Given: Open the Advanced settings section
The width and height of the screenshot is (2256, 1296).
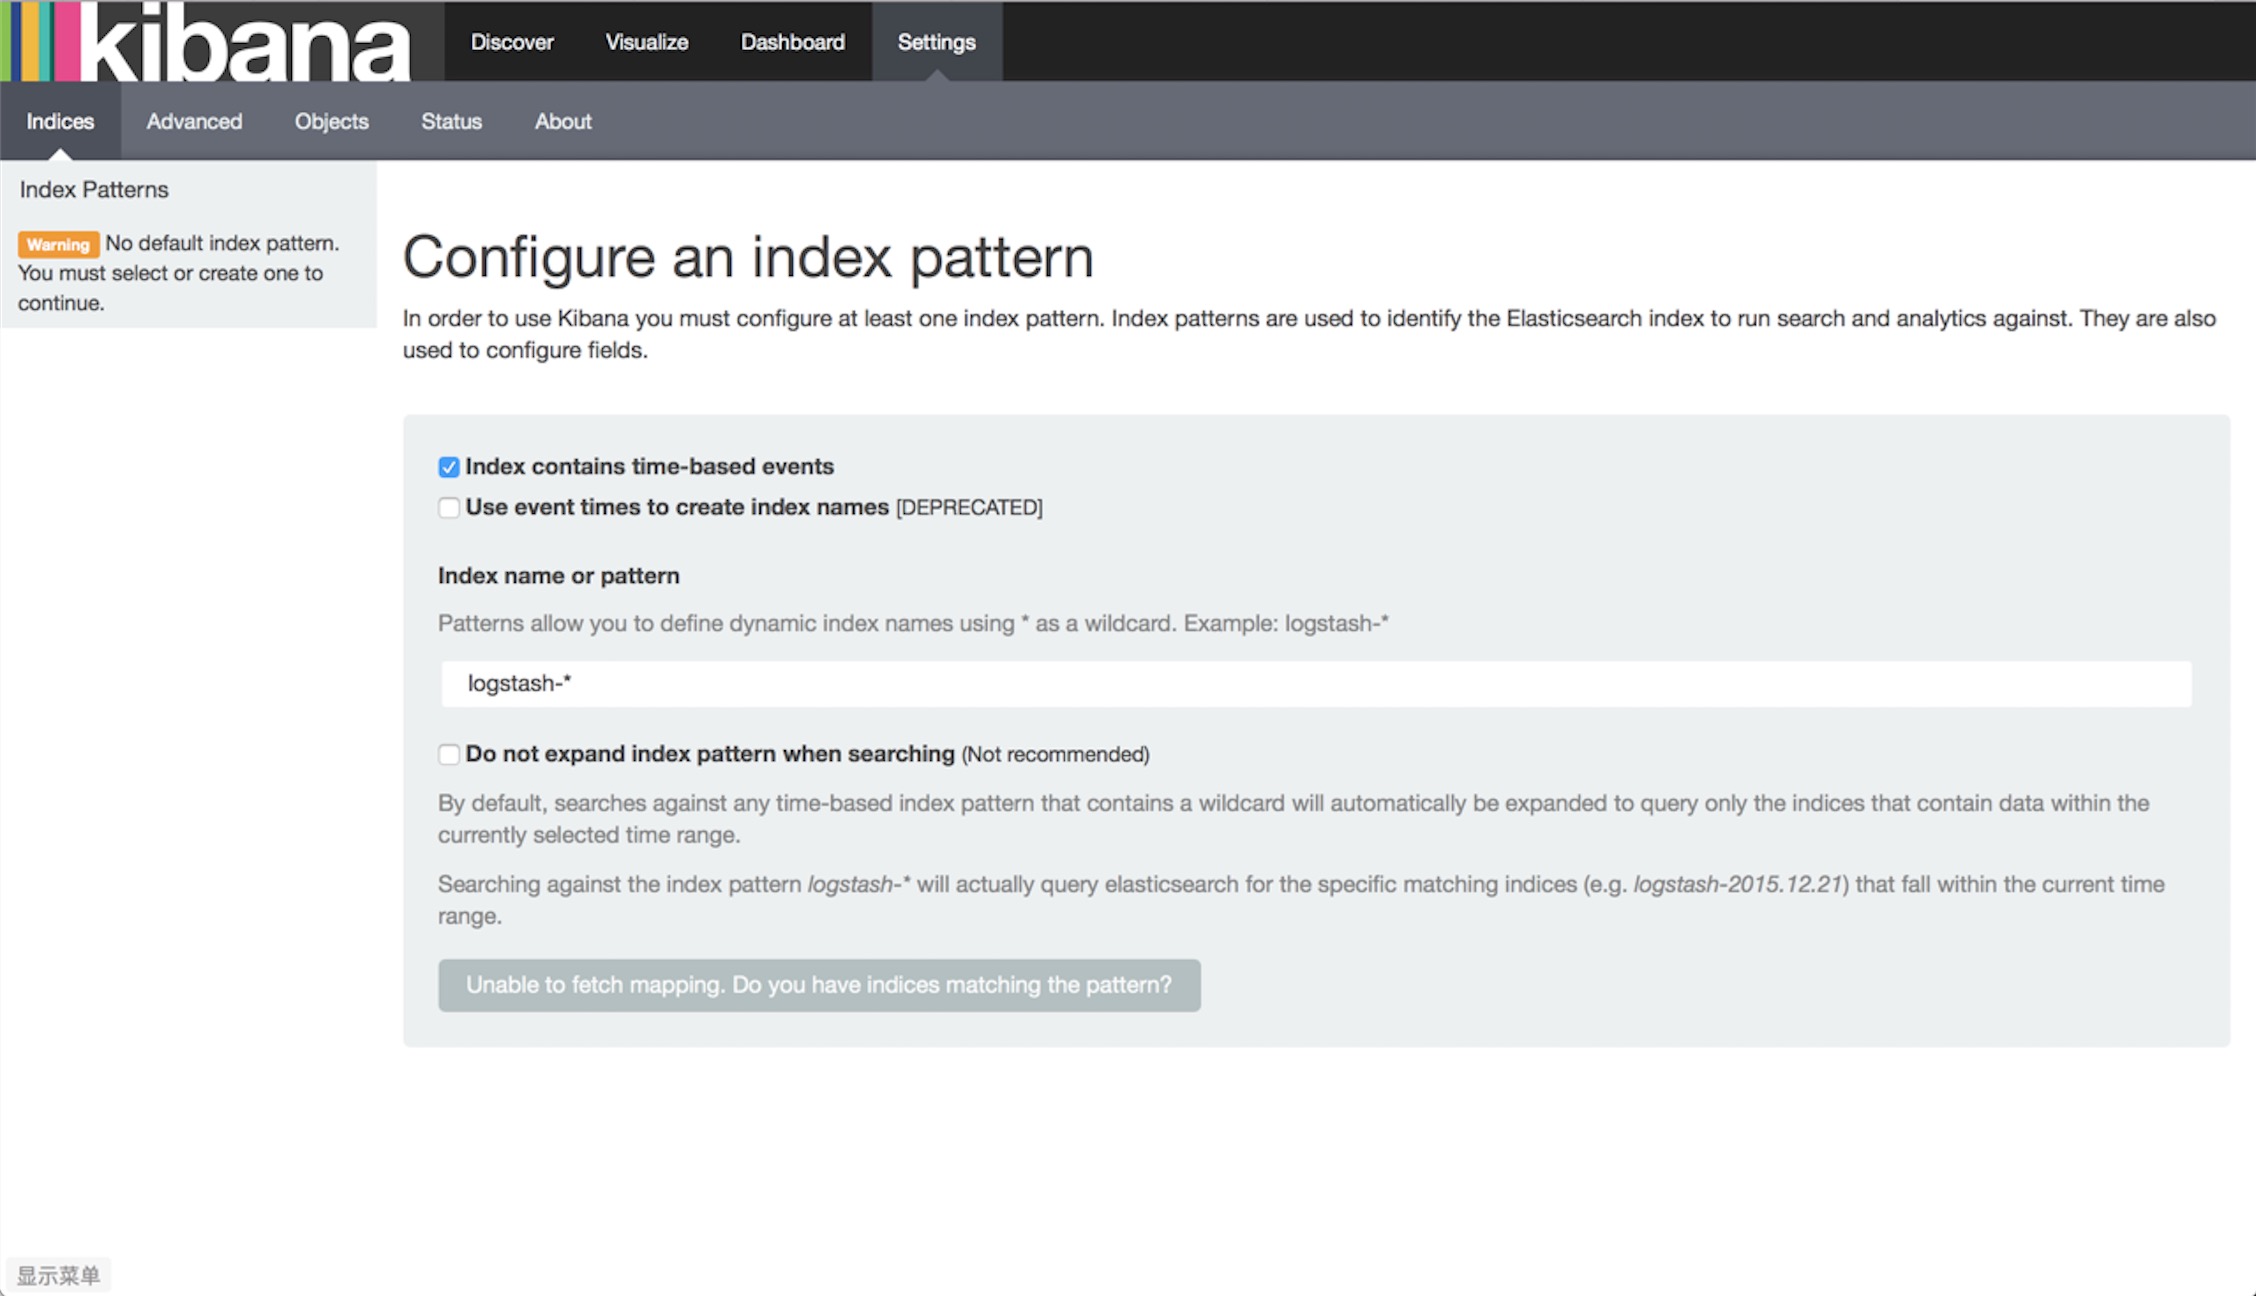Looking at the screenshot, I should click(194, 121).
